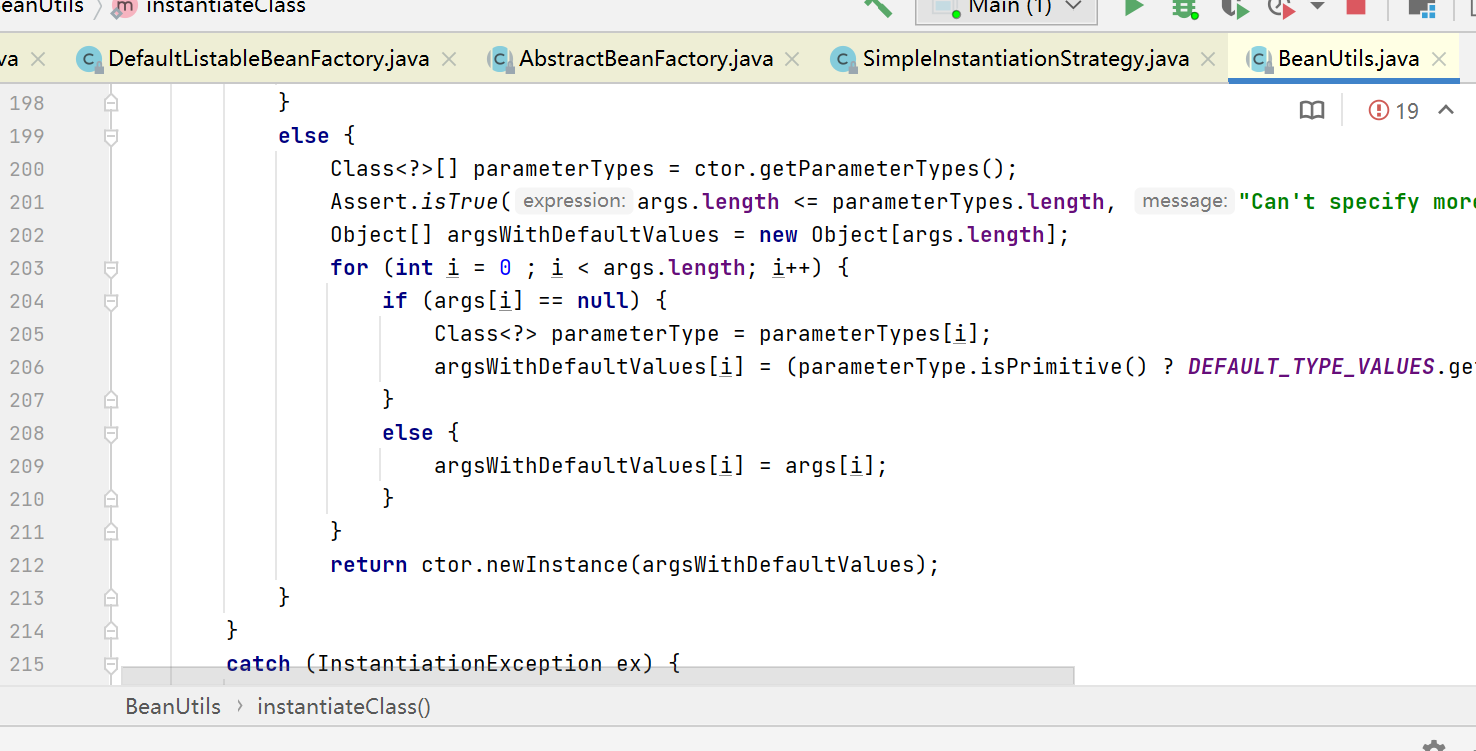
Task: Click fold end marker at line 213
Action: click(x=111, y=598)
